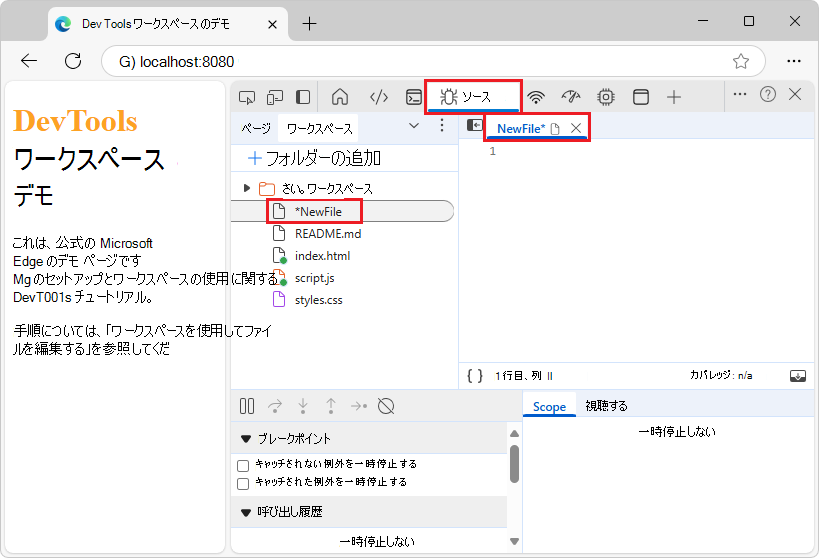
Task: Click Step over next function call icon
Action: tap(275, 406)
